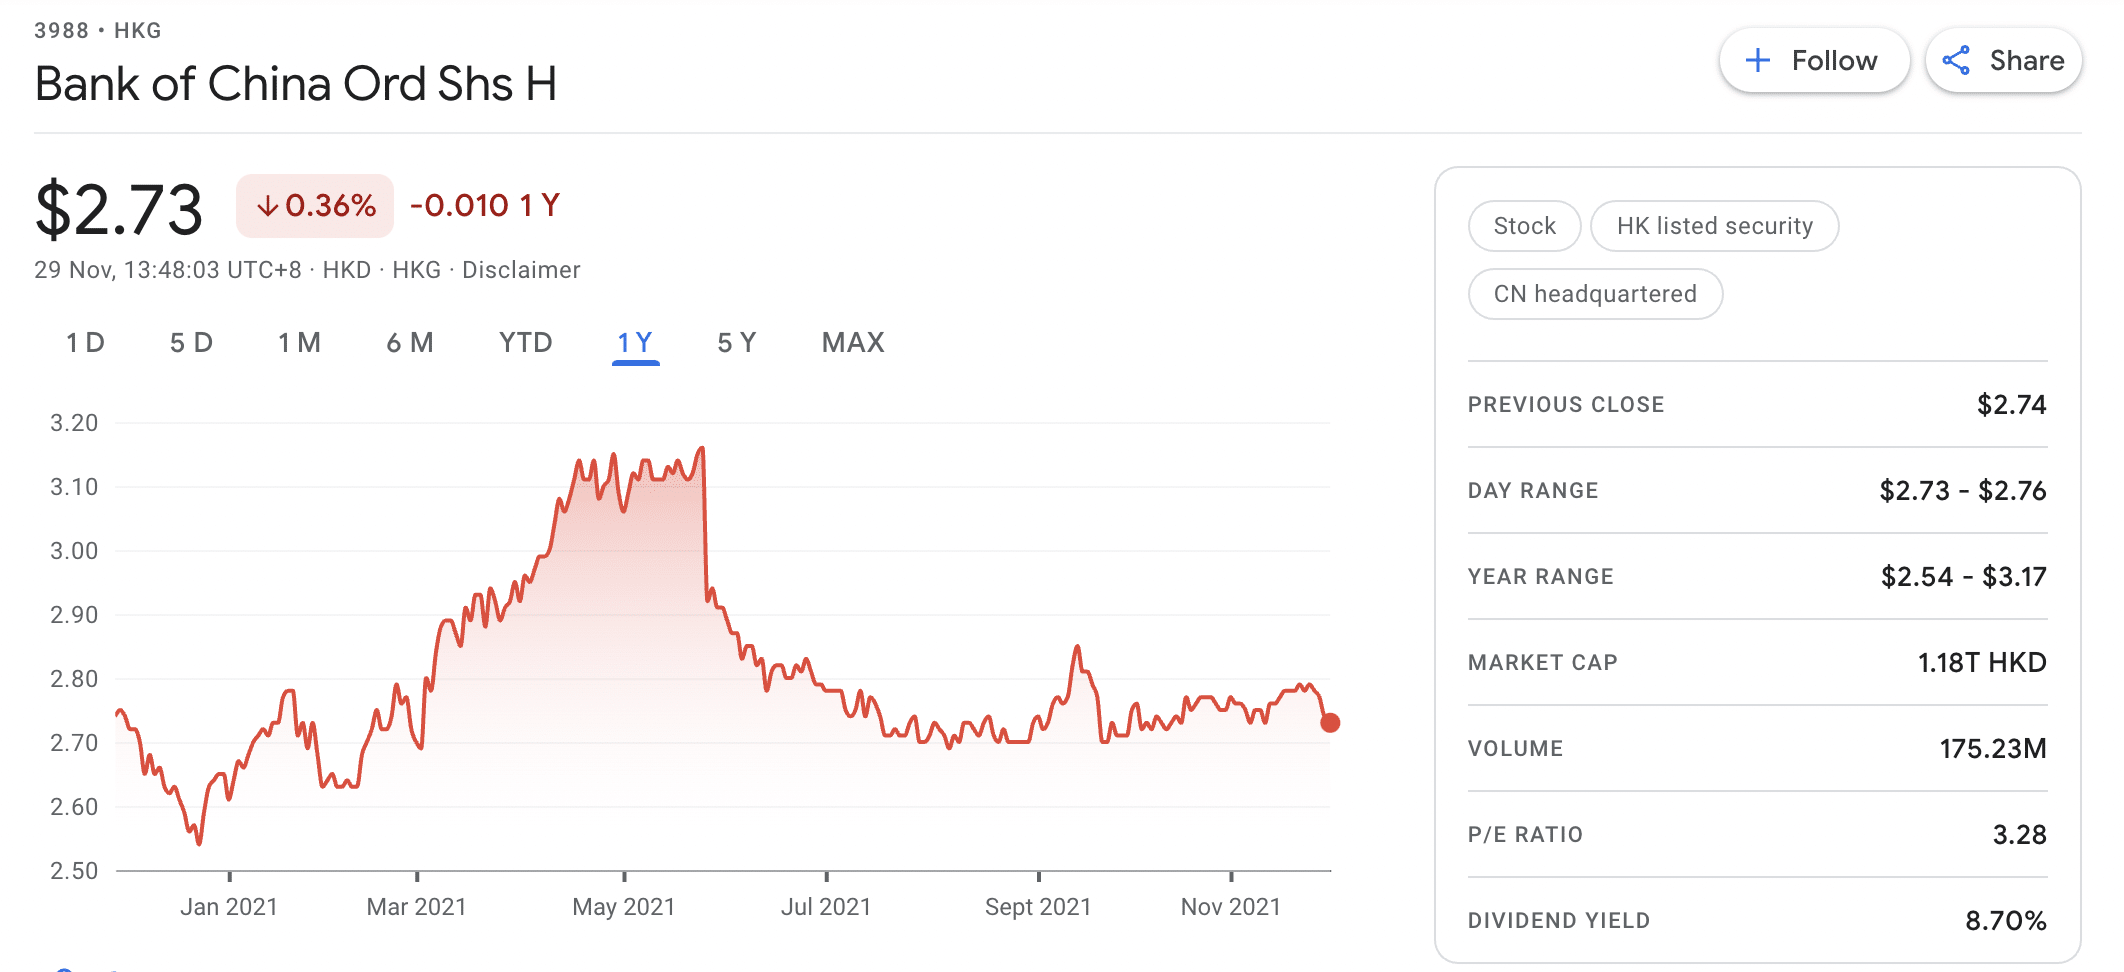Click the Follow button text
This screenshot has height=972, width=2124.
[x=1834, y=61]
